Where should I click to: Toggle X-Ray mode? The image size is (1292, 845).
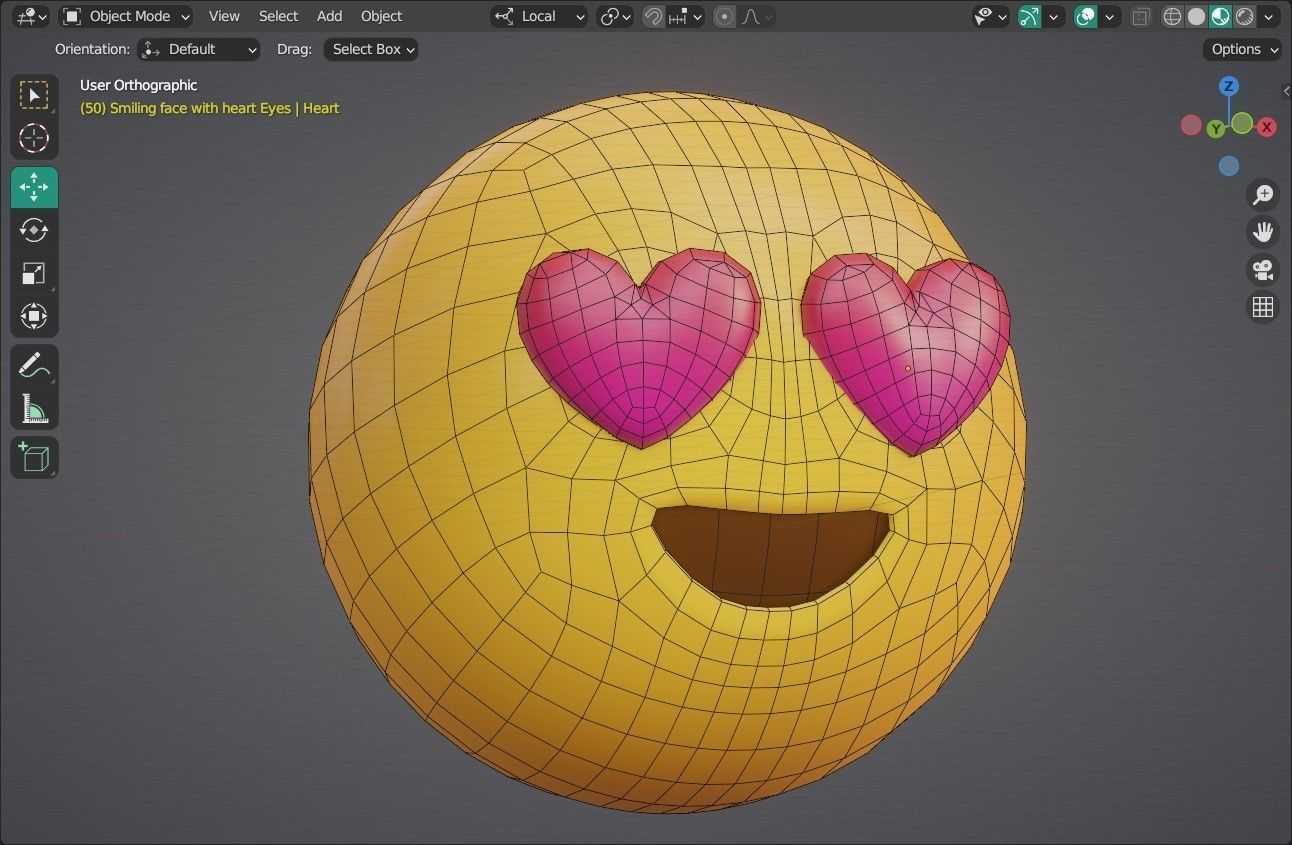pos(1141,16)
